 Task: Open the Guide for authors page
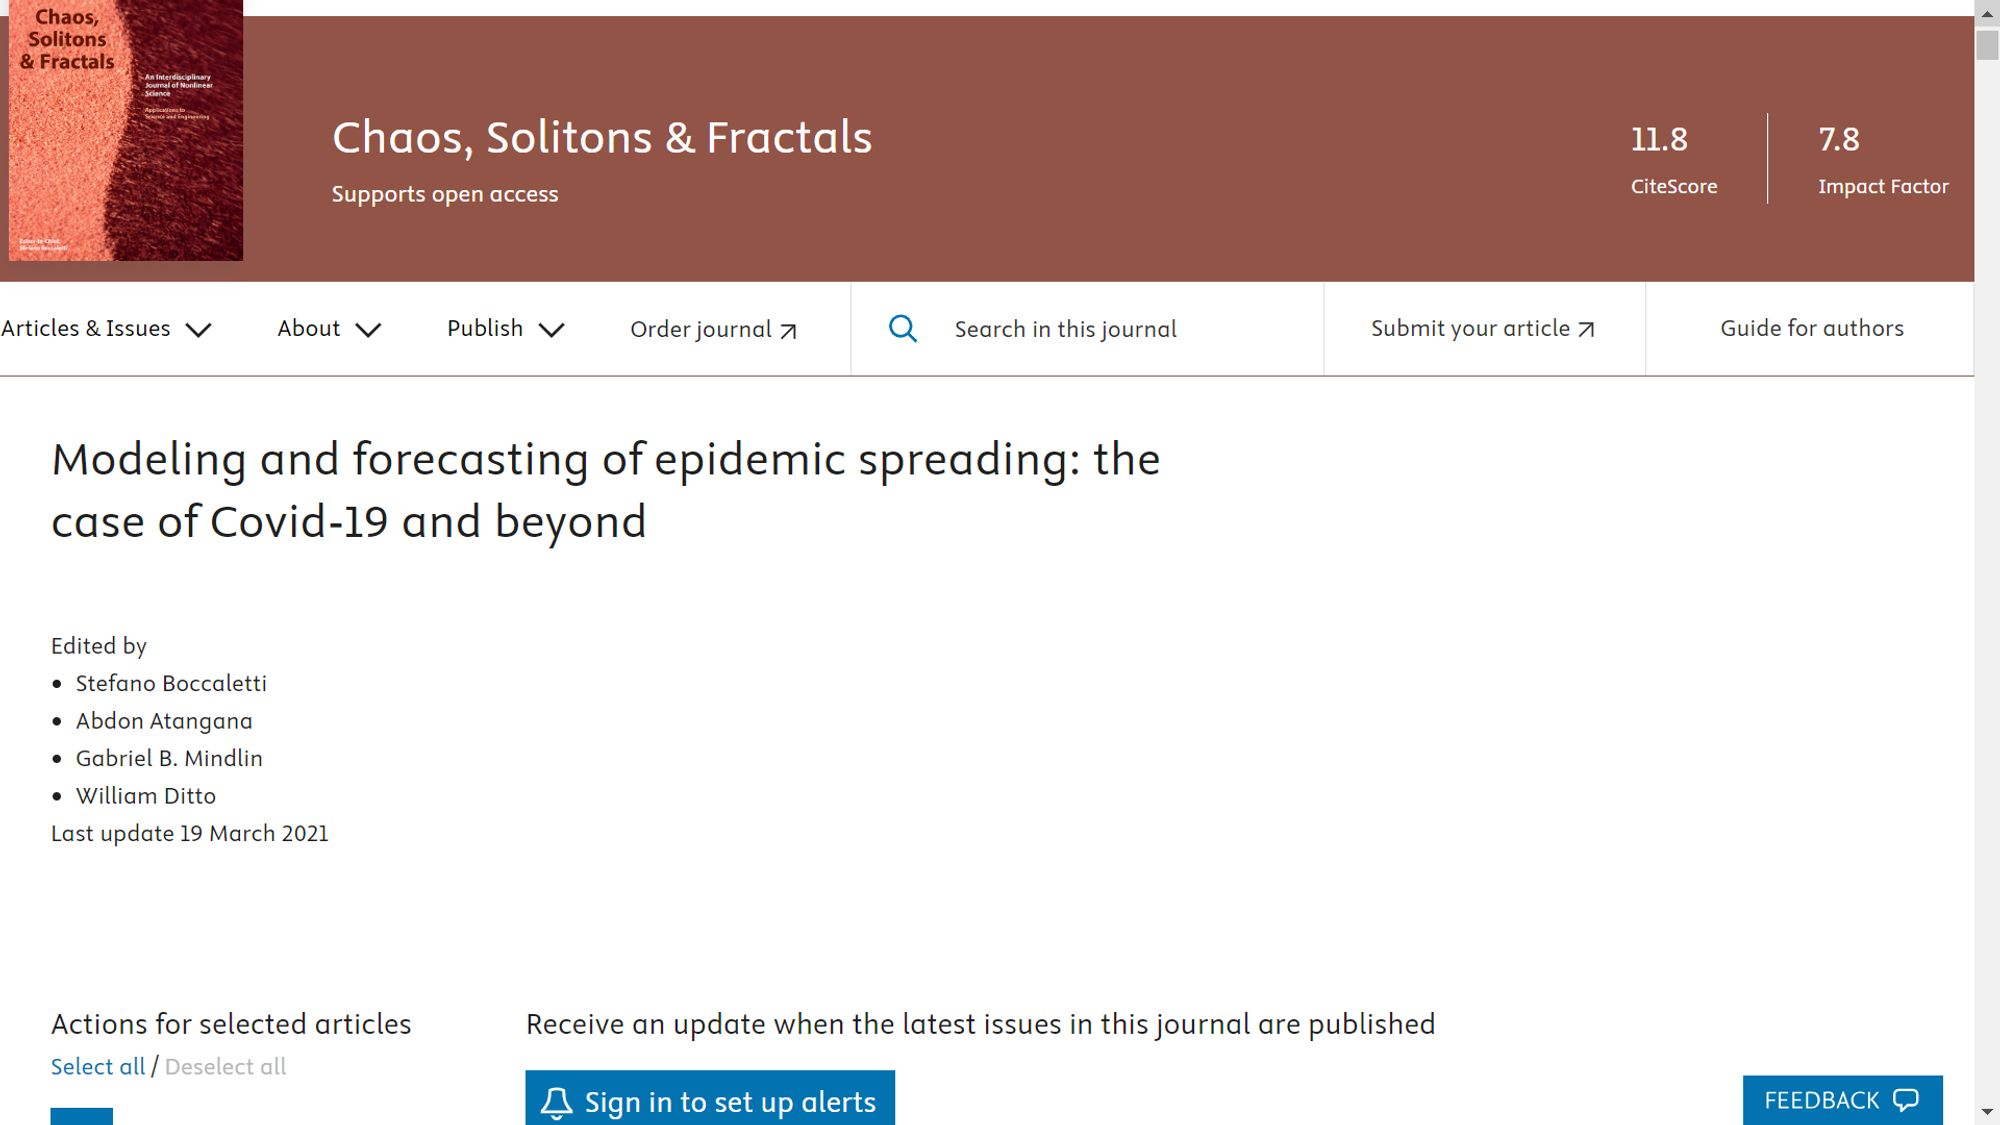point(1811,328)
